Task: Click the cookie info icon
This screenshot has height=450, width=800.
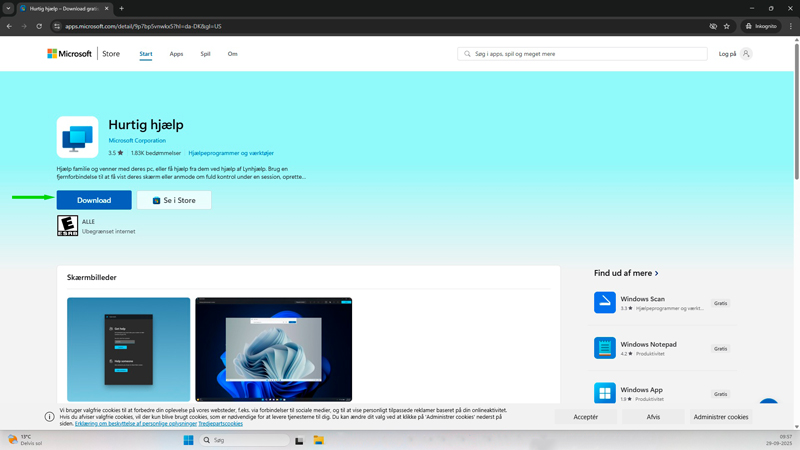Action: tap(49, 417)
